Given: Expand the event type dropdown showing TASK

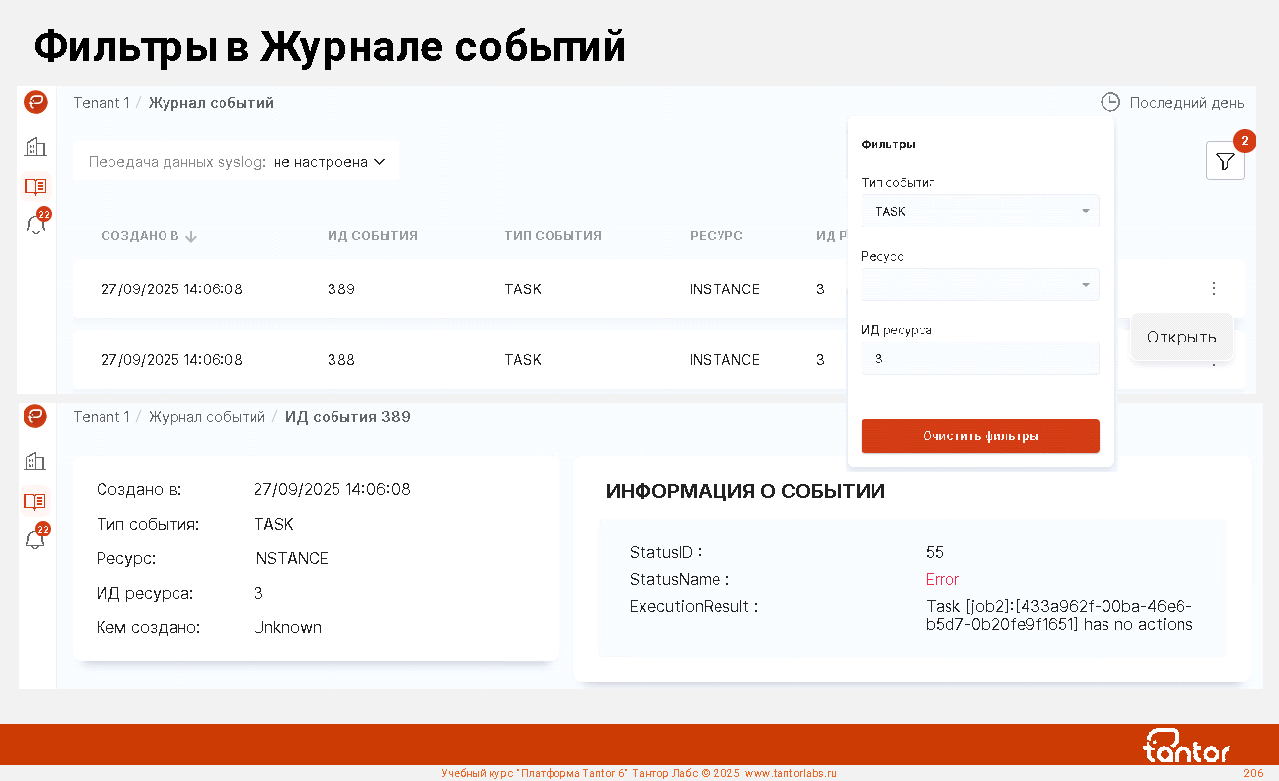Looking at the screenshot, I should pos(980,212).
